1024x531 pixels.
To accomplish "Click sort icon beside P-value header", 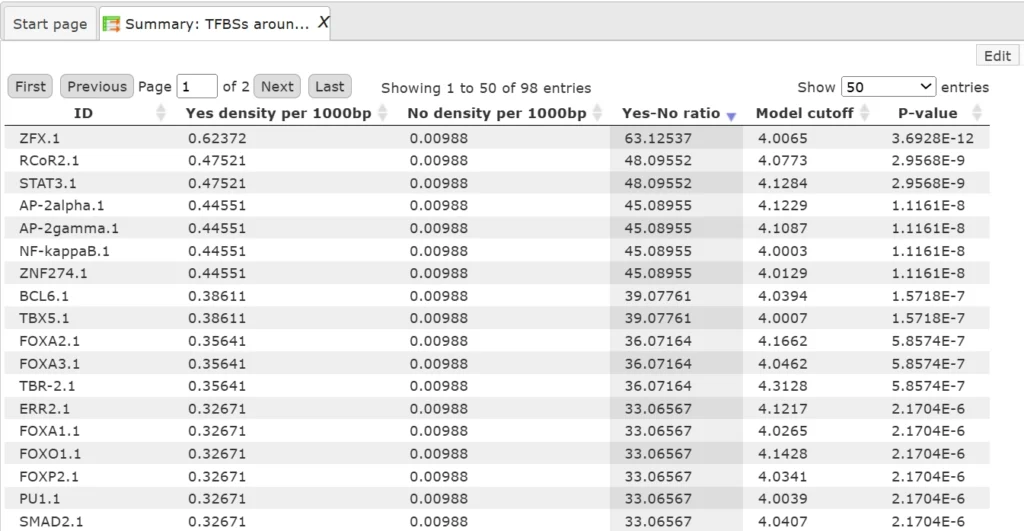I will click(x=977, y=114).
